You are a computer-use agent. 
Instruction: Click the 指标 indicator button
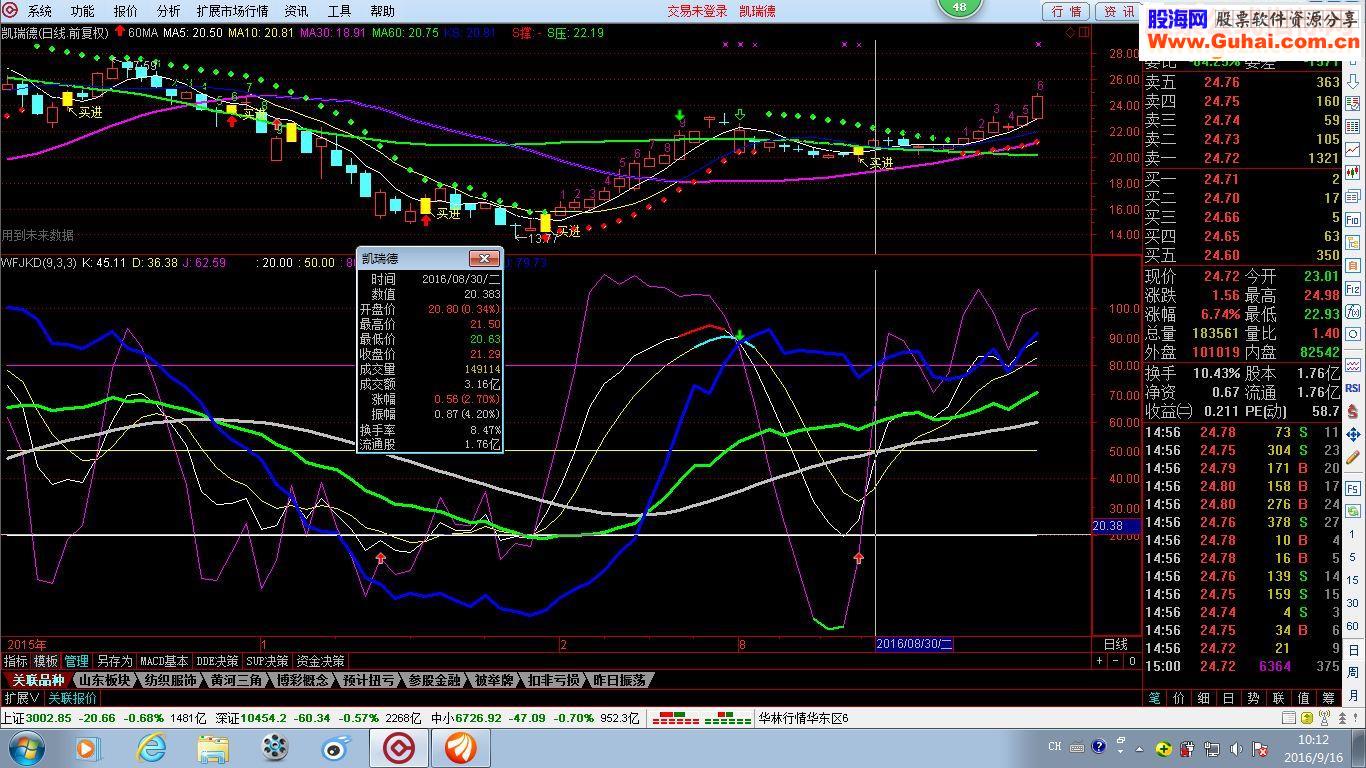pyautogui.click(x=15, y=661)
